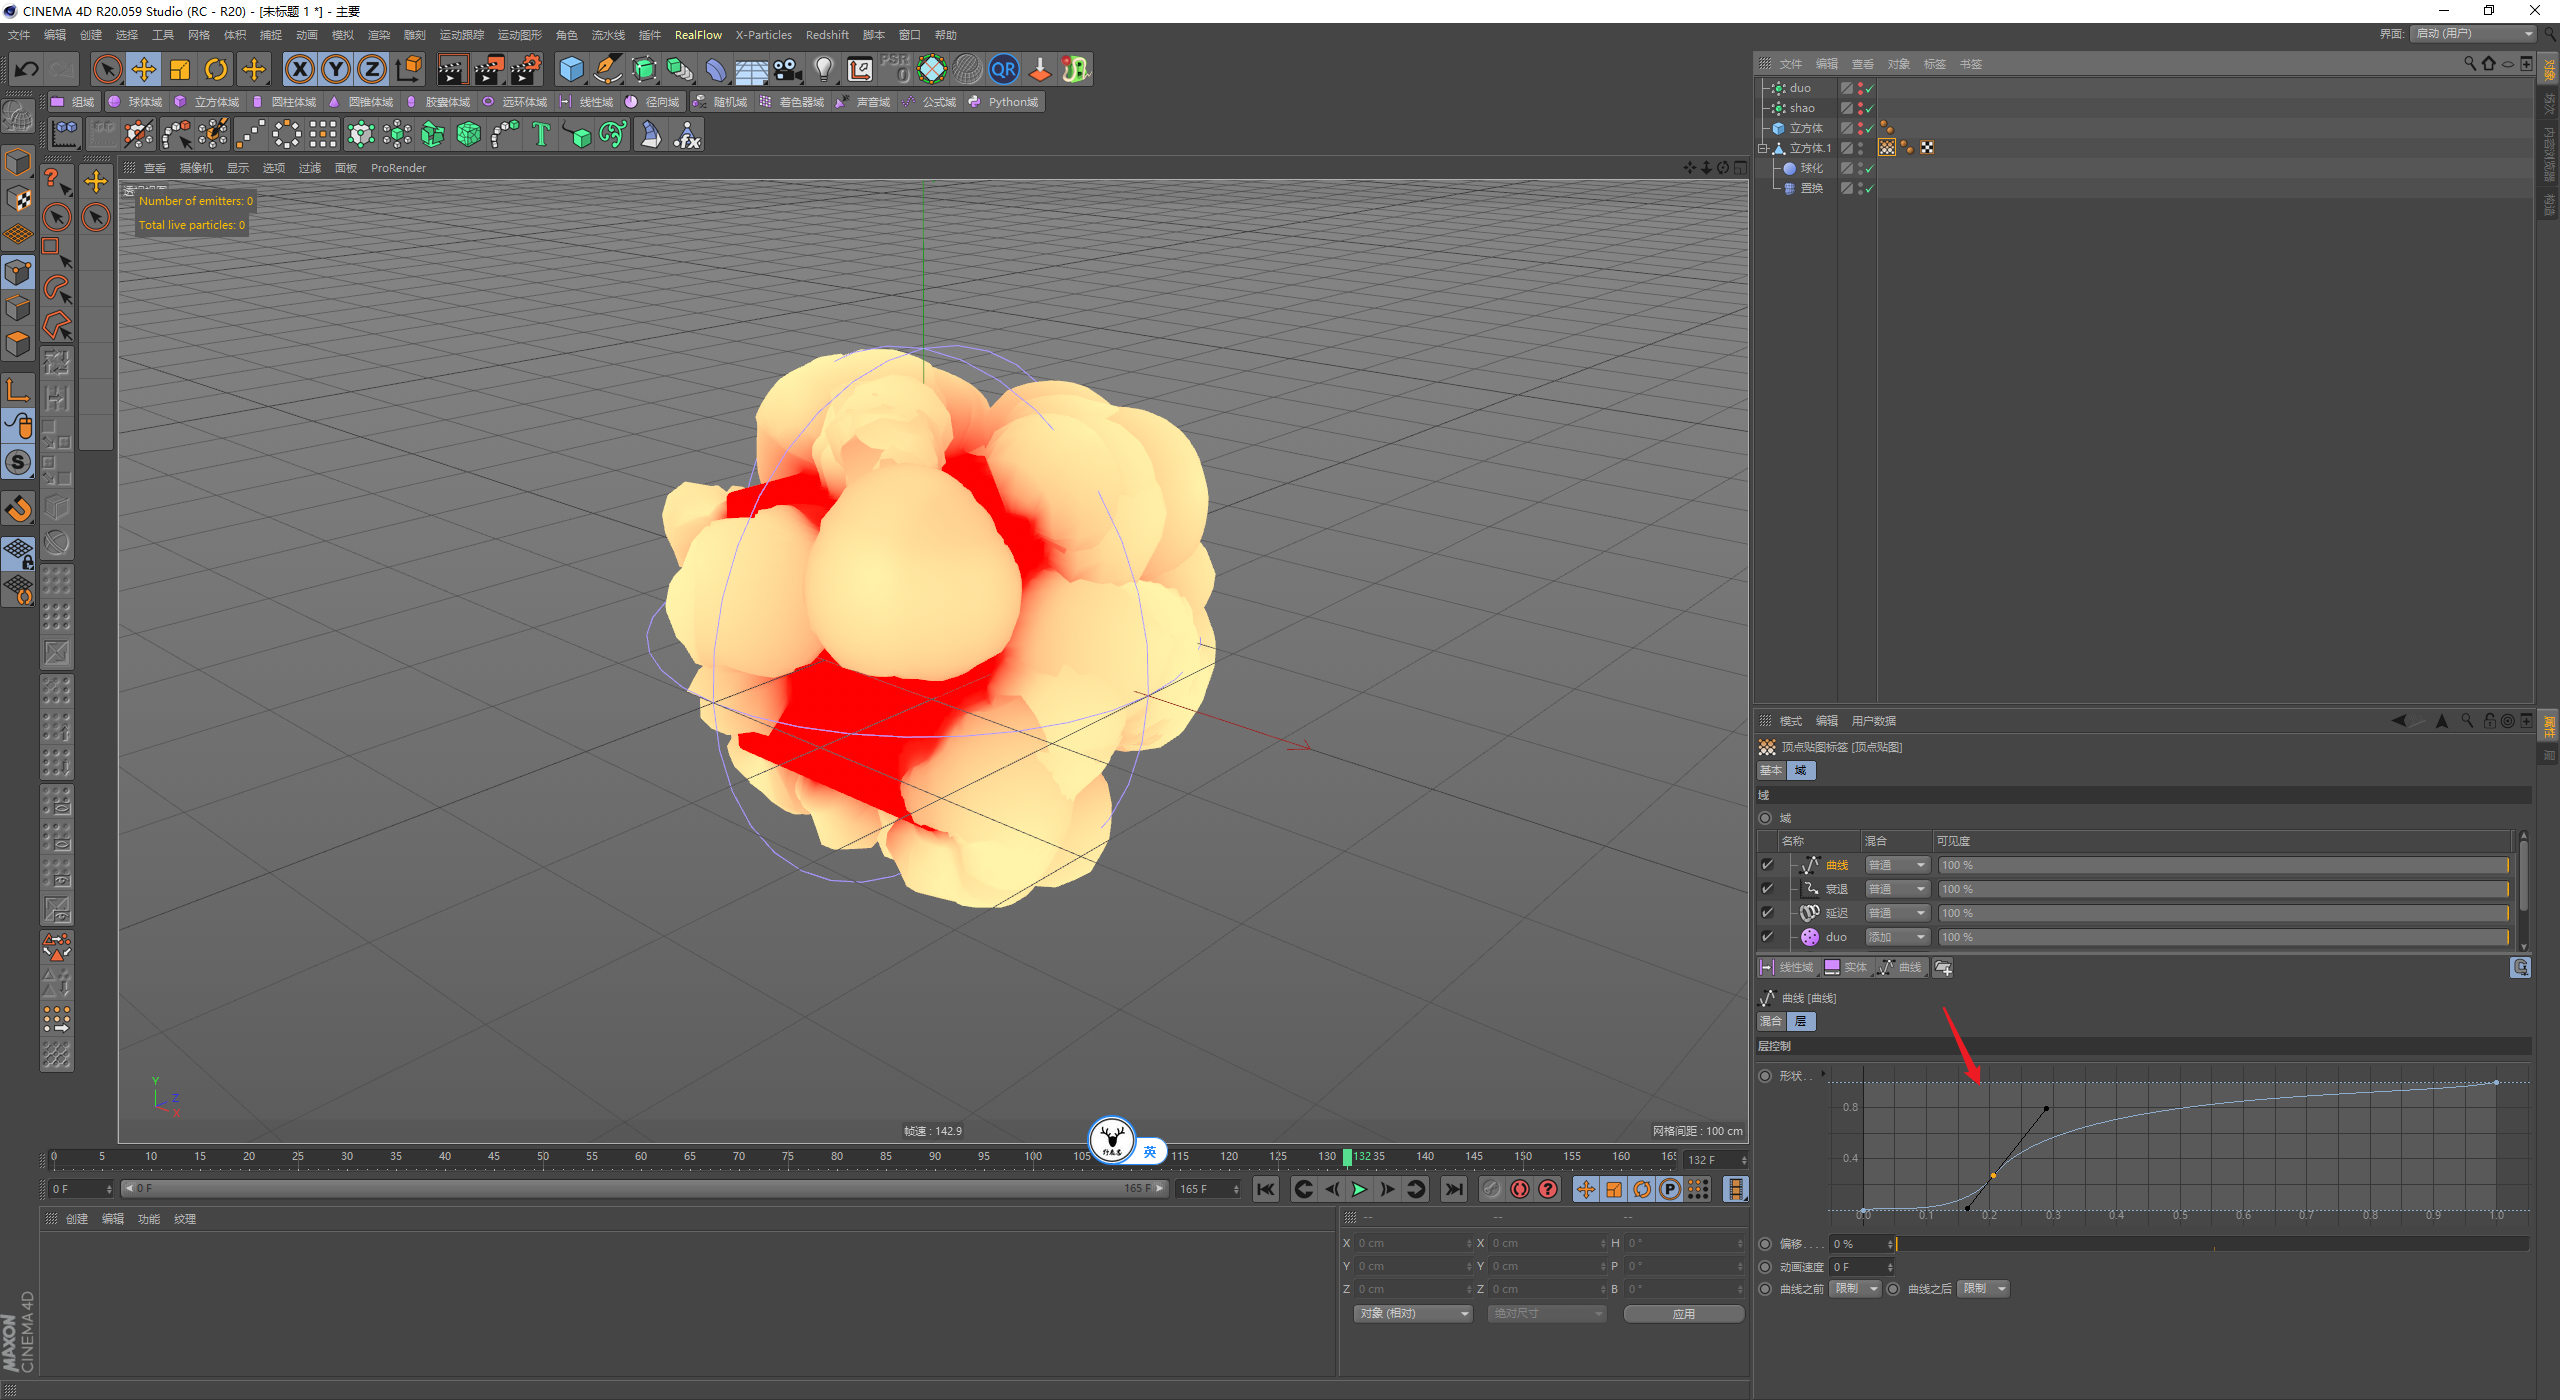Click the blue QR plugin icon
Image resolution: width=2560 pixels, height=1400 pixels.
pyautogui.click(x=1004, y=69)
